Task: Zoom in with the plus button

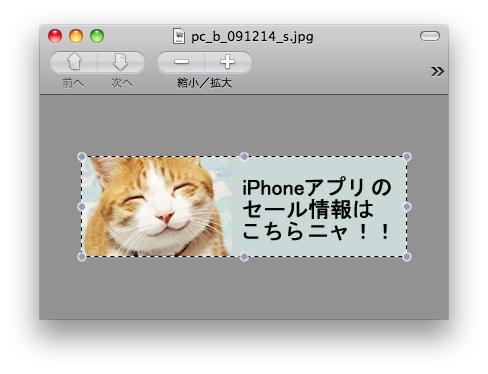Action: click(x=228, y=62)
